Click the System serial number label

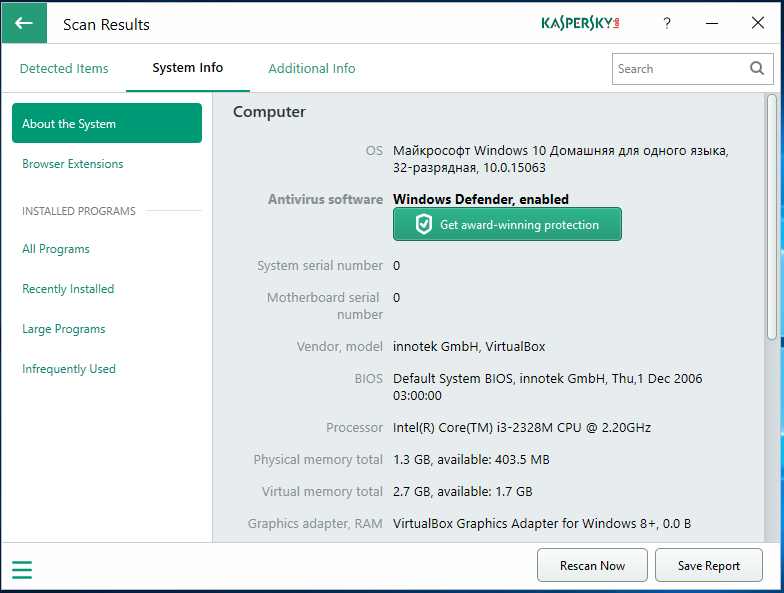click(x=320, y=266)
